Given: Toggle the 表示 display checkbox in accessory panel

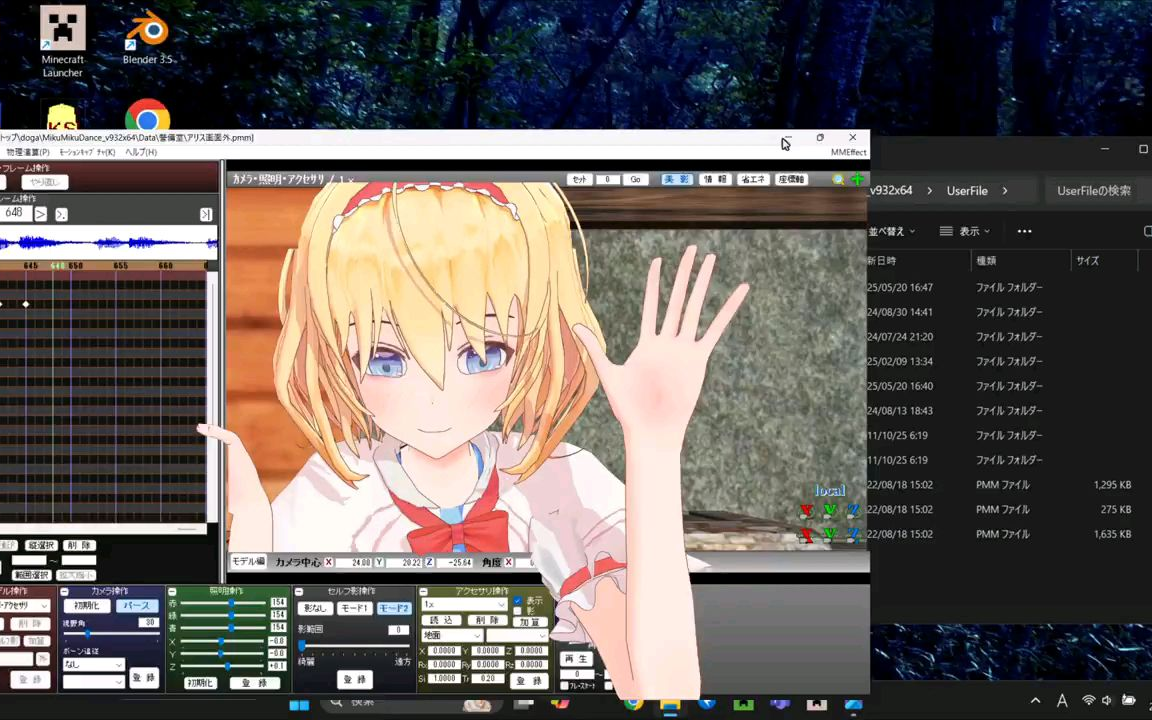Looking at the screenshot, I should 517,601.
